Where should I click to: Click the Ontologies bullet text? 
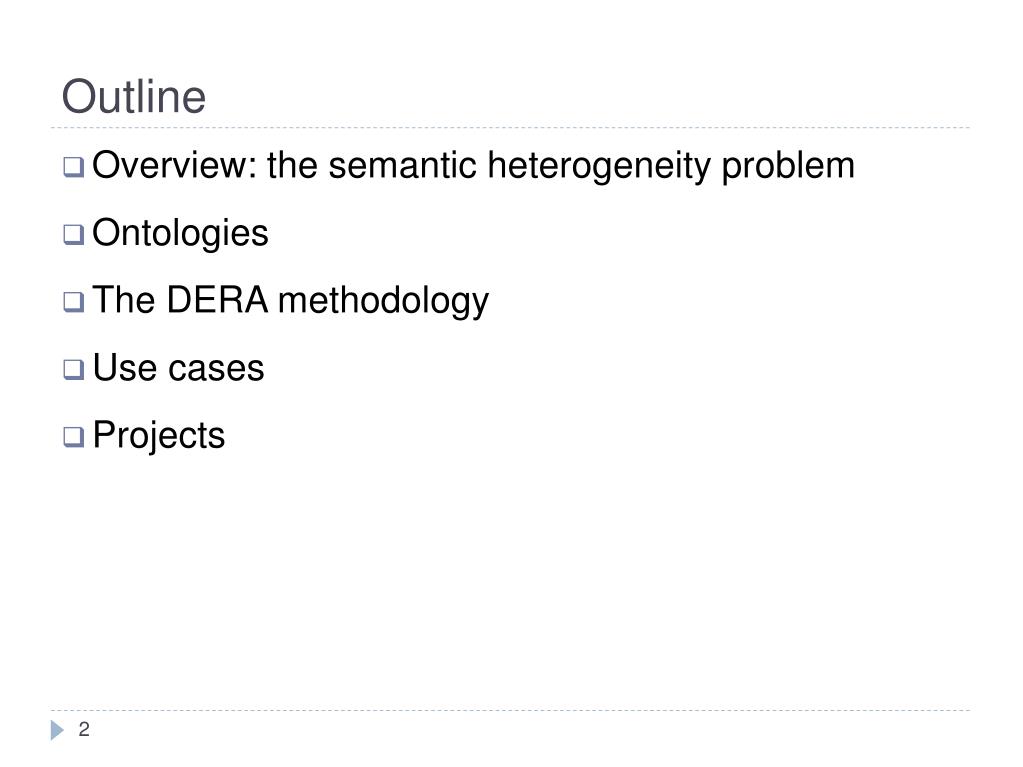pyautogui.click(x=180, y=233)
